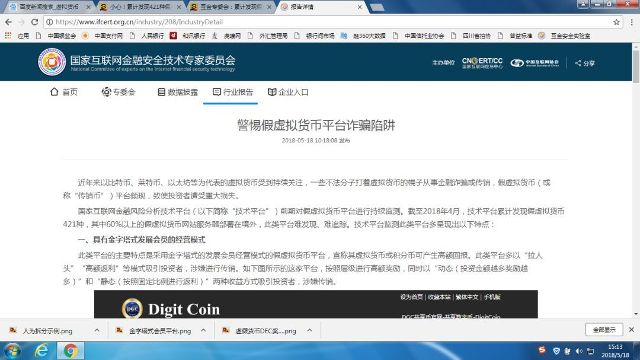640x360 pixels.
Task: Click the 国家互联网金融安全技术专家委员会 site title
Action: pyautogui.click(x=153, y=60)
